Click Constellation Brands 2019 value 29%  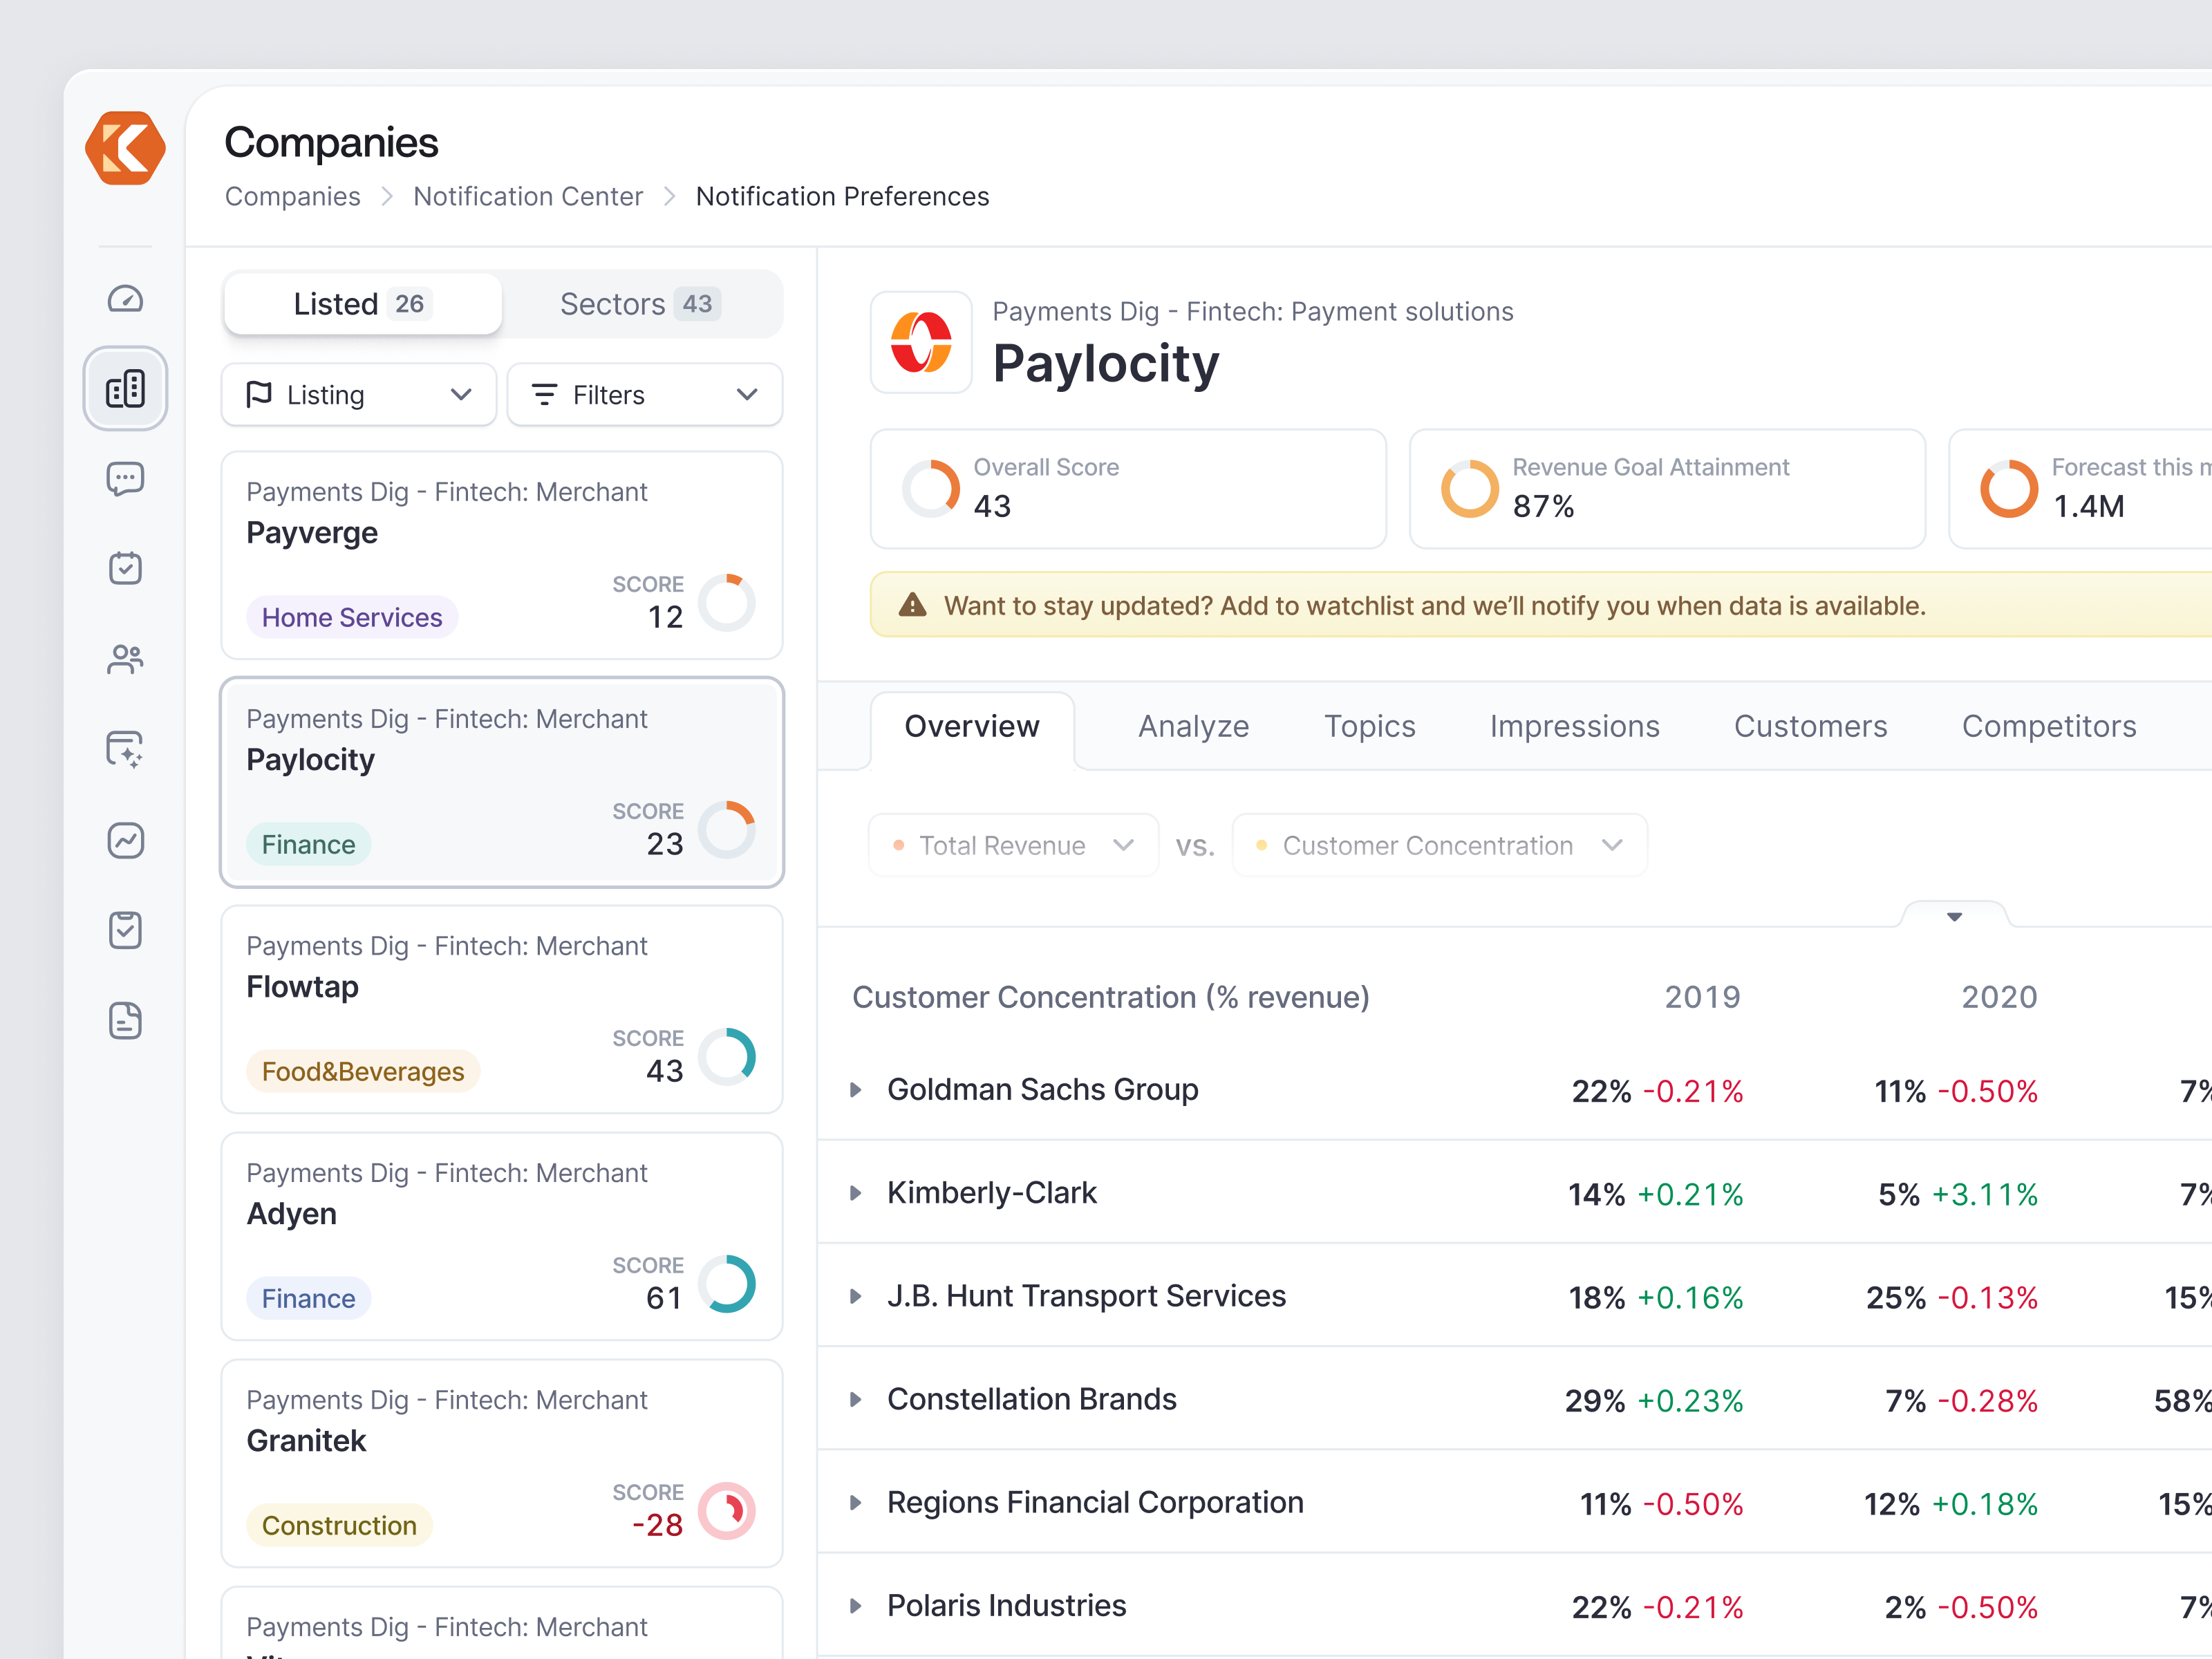point(1595,1401)
